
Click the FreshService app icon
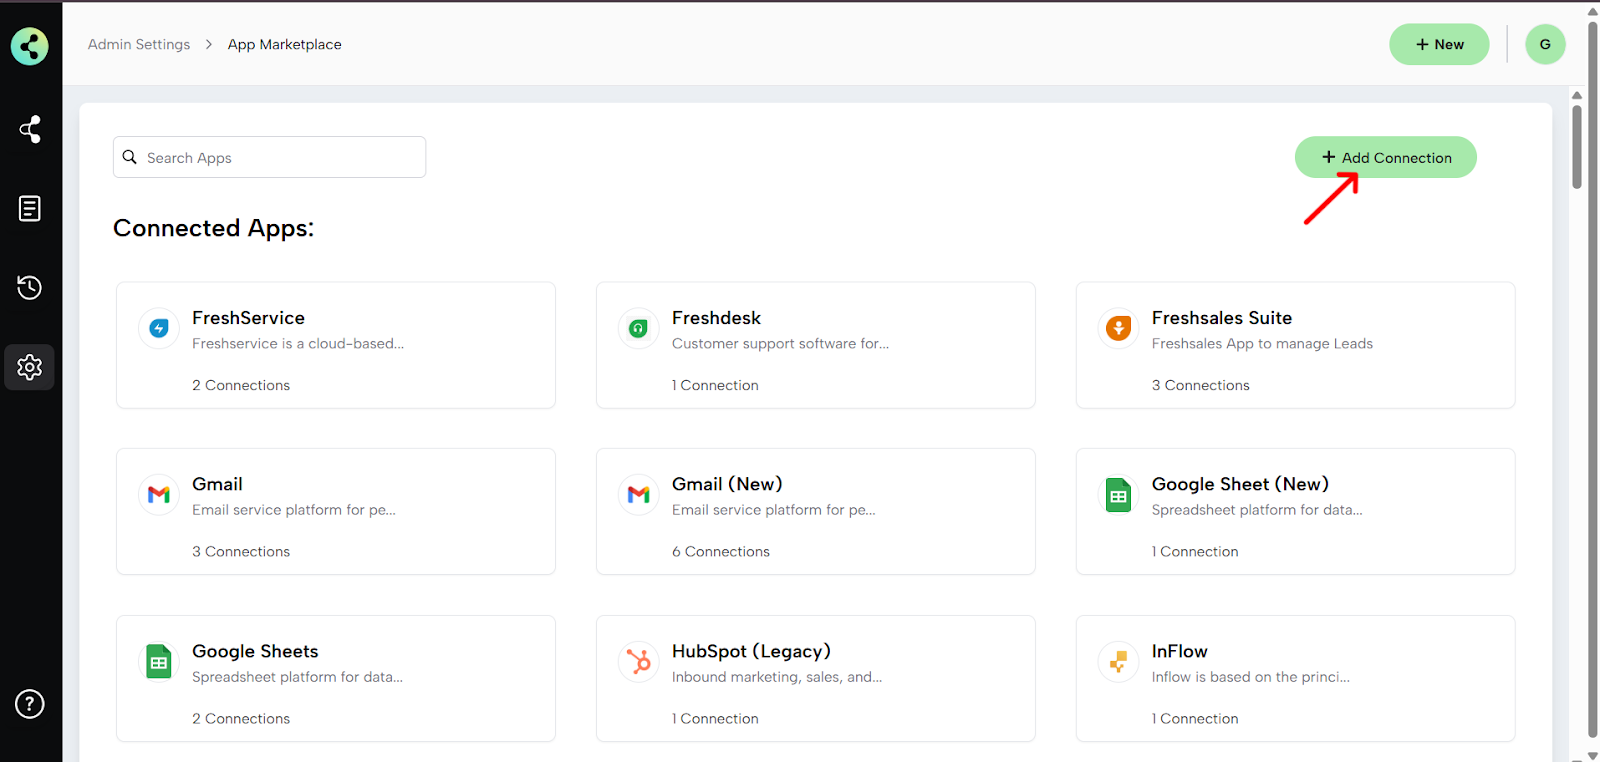(159, 328)
